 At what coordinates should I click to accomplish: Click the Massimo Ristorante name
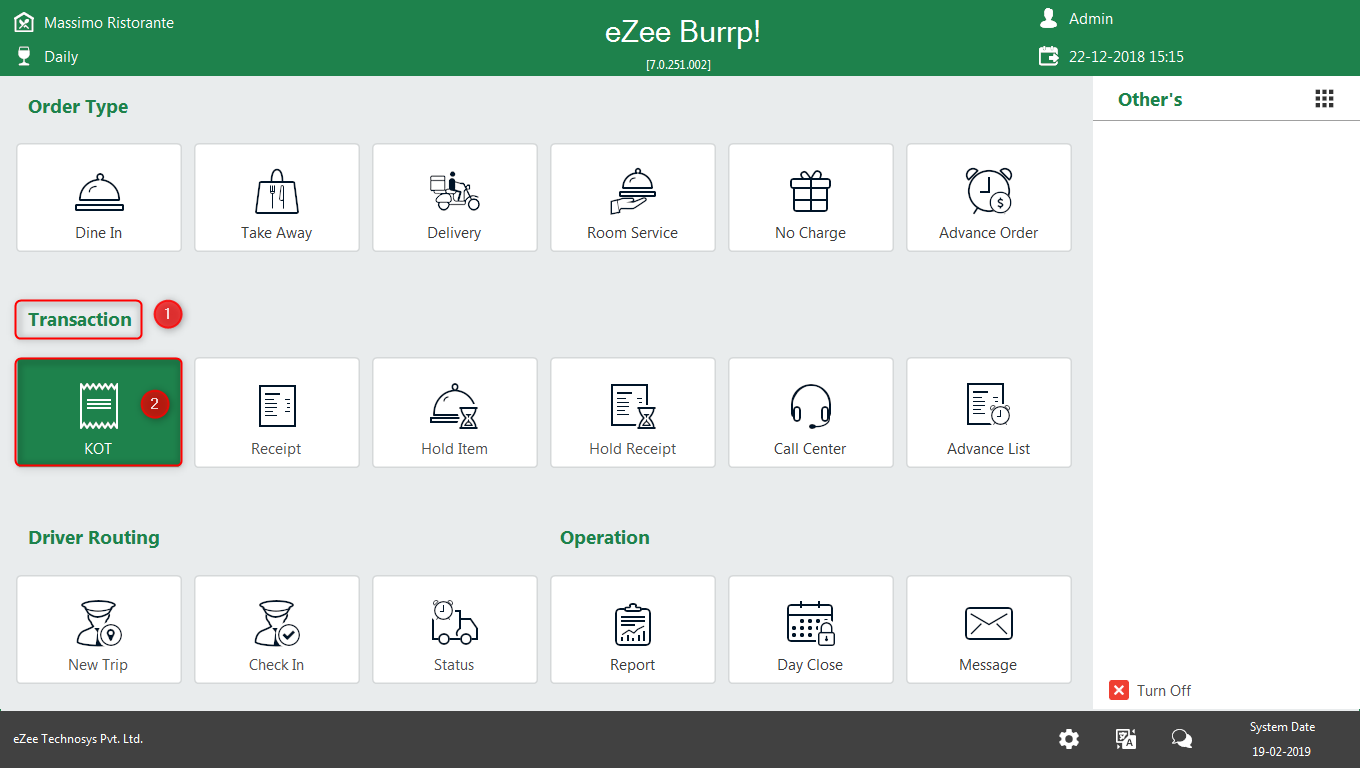109,23
